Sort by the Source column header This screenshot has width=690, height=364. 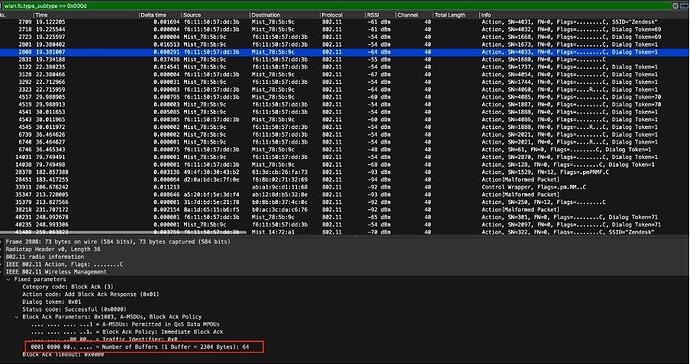[192, 15]
